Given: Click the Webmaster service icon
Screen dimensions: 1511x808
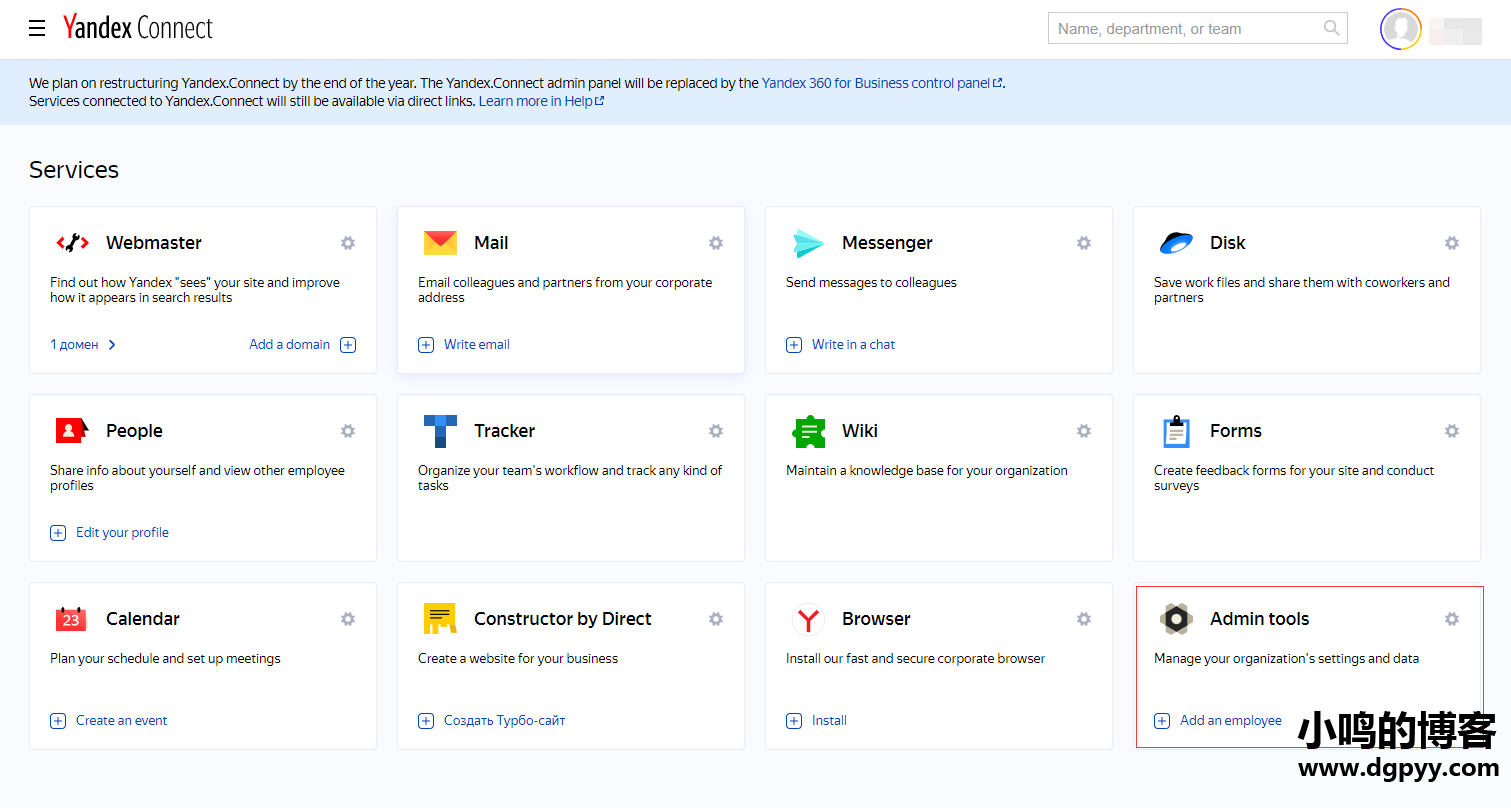Looking at the screenshot, I should point(73,243).
